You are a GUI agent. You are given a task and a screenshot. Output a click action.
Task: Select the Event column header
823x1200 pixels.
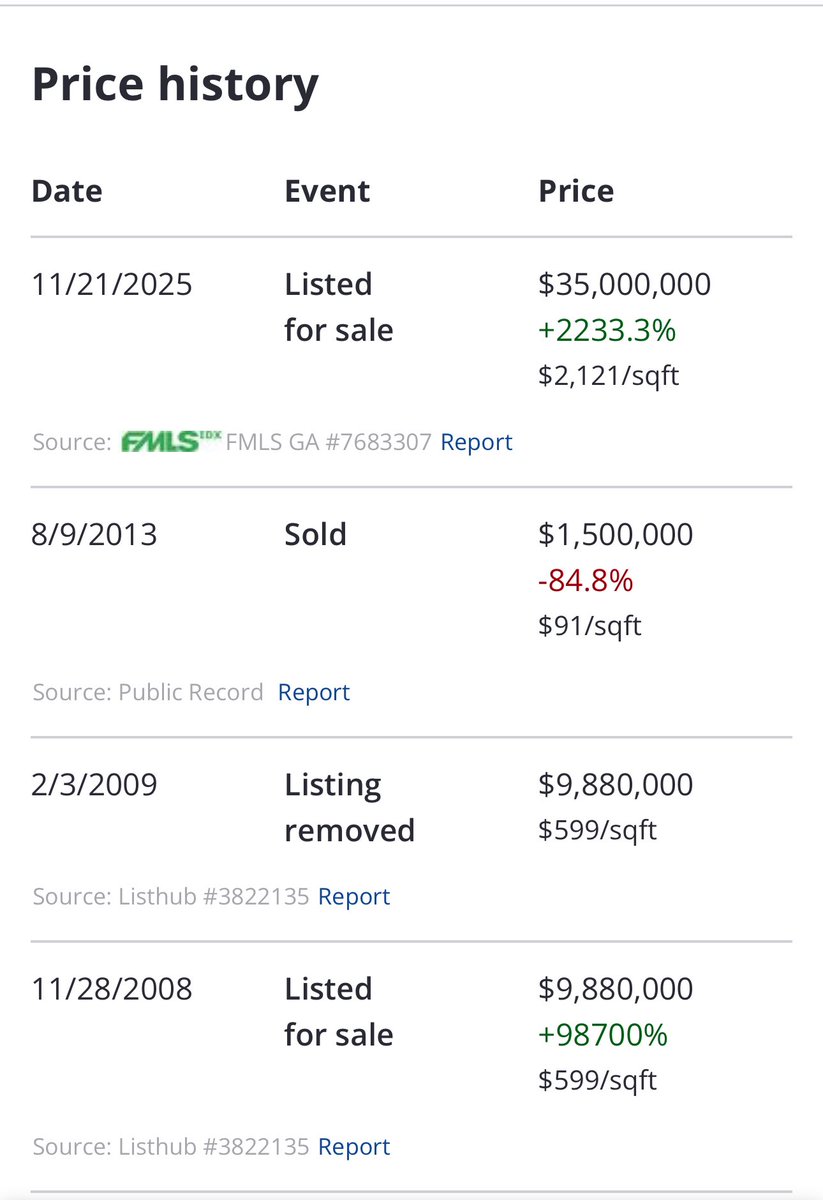click(x=327, y=191)
